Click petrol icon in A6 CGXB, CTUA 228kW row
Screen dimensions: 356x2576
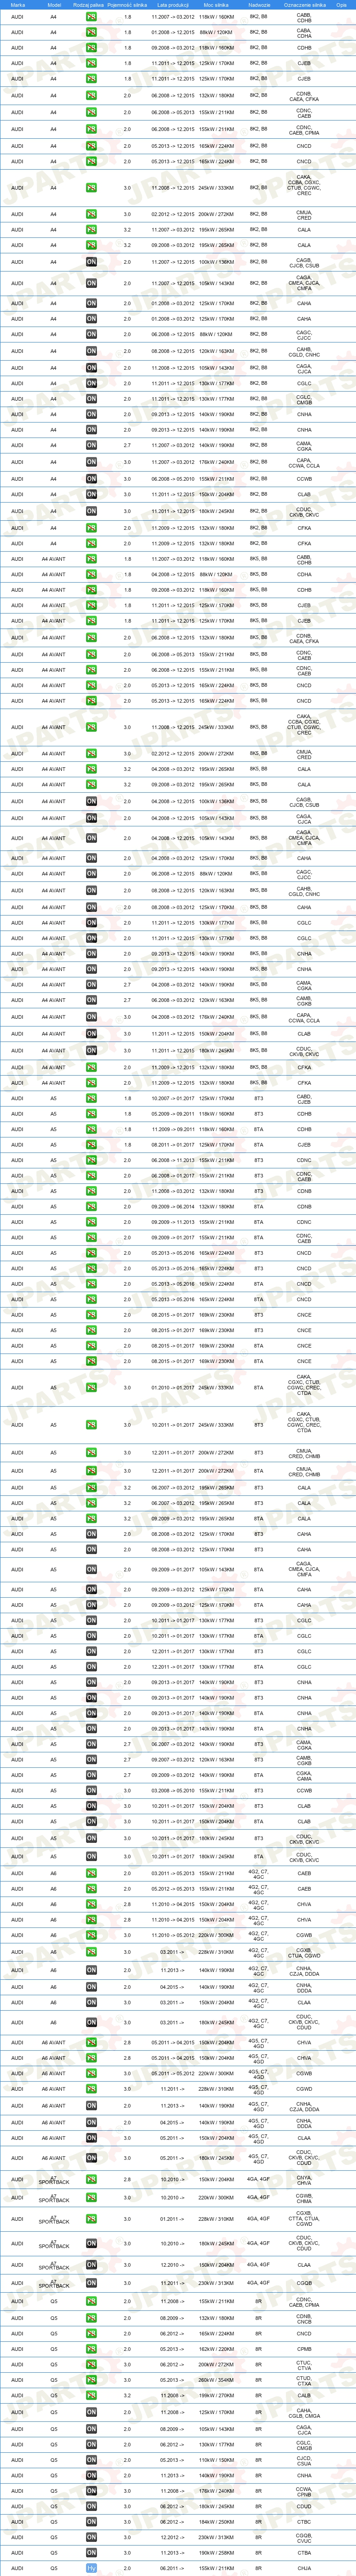tap(91, 1951)
